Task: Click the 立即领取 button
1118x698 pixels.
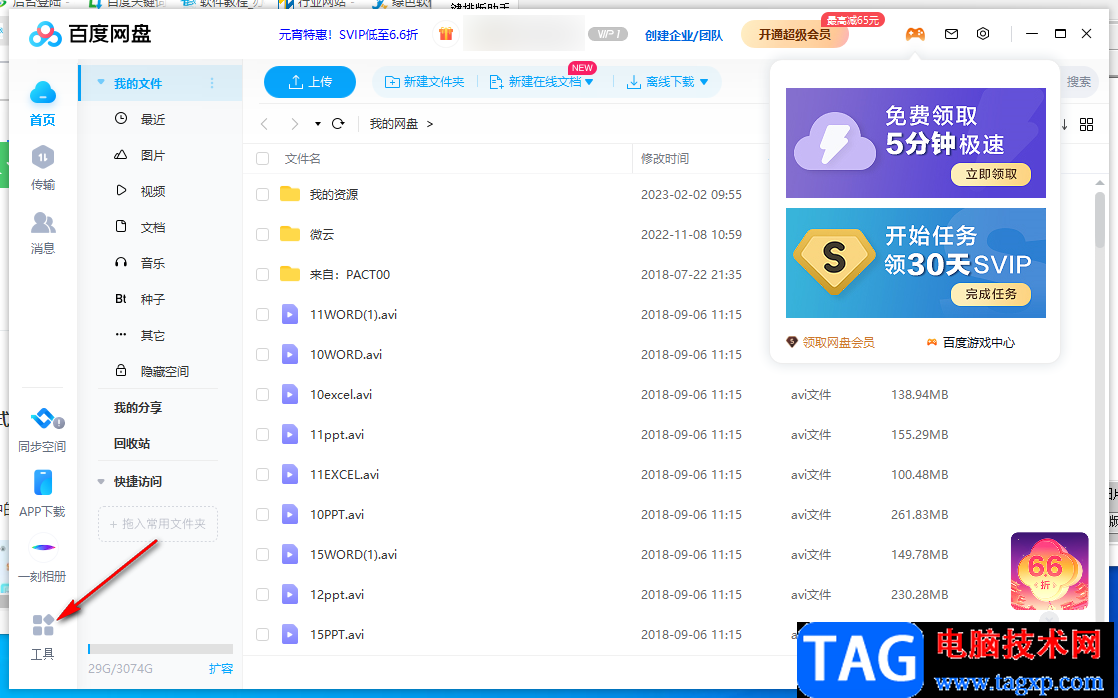Action: pyautogui.click(x=991, y=174)
